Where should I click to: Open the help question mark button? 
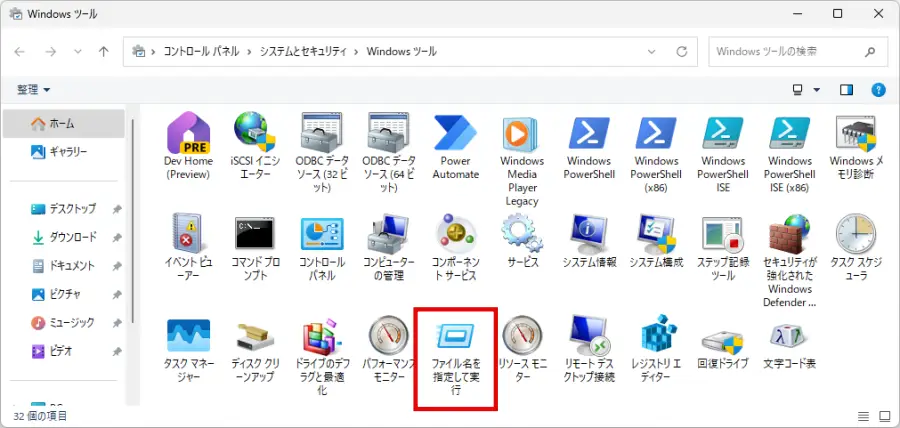point(878,90)
